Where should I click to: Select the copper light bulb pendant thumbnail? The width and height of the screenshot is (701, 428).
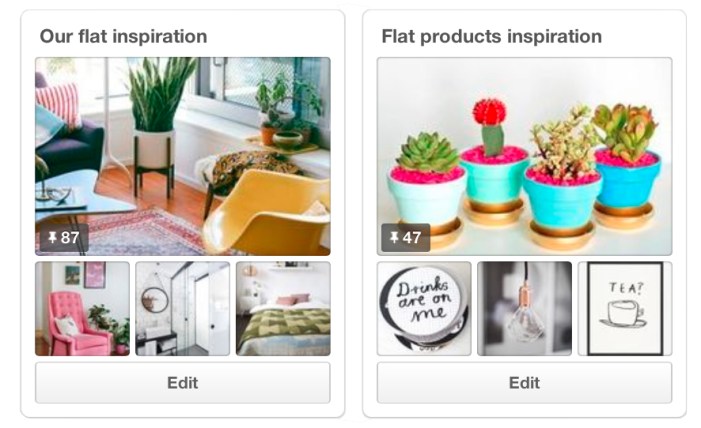(524, 309)
